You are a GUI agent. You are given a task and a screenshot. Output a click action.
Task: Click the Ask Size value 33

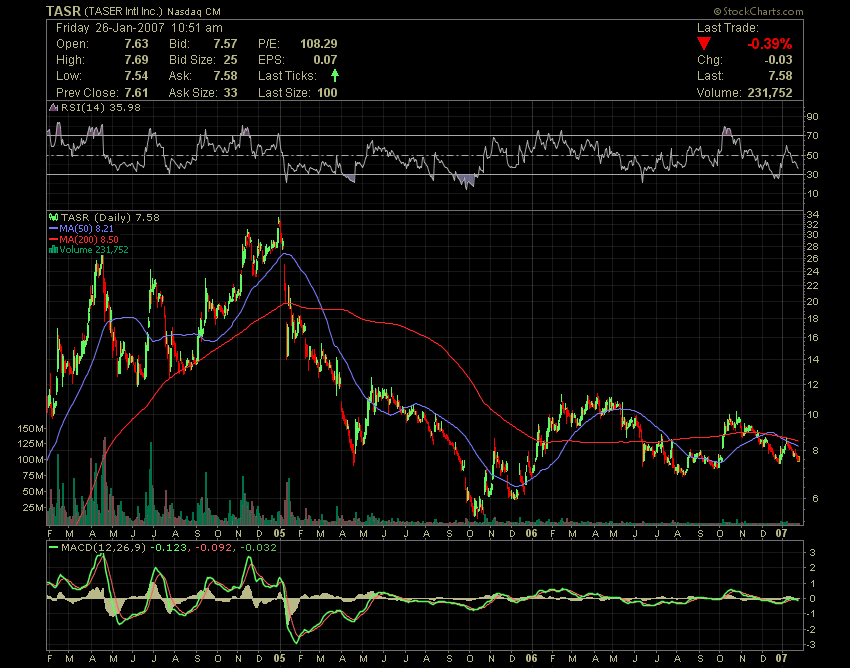[x=230, y=93]
